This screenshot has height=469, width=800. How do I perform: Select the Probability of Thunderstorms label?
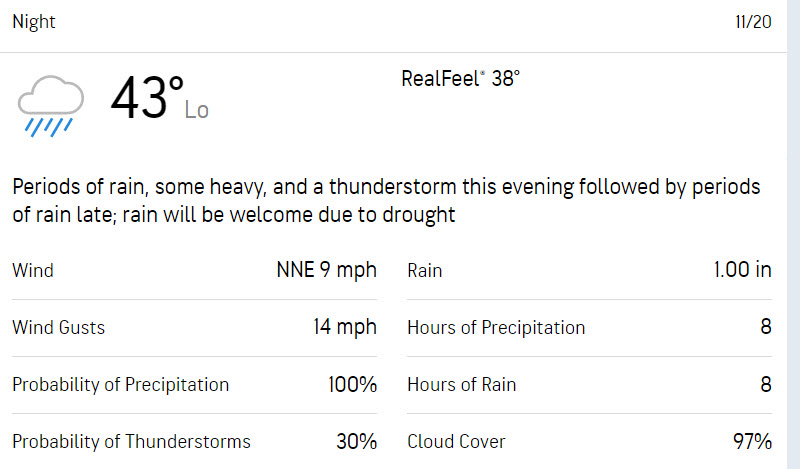point(131,441)
